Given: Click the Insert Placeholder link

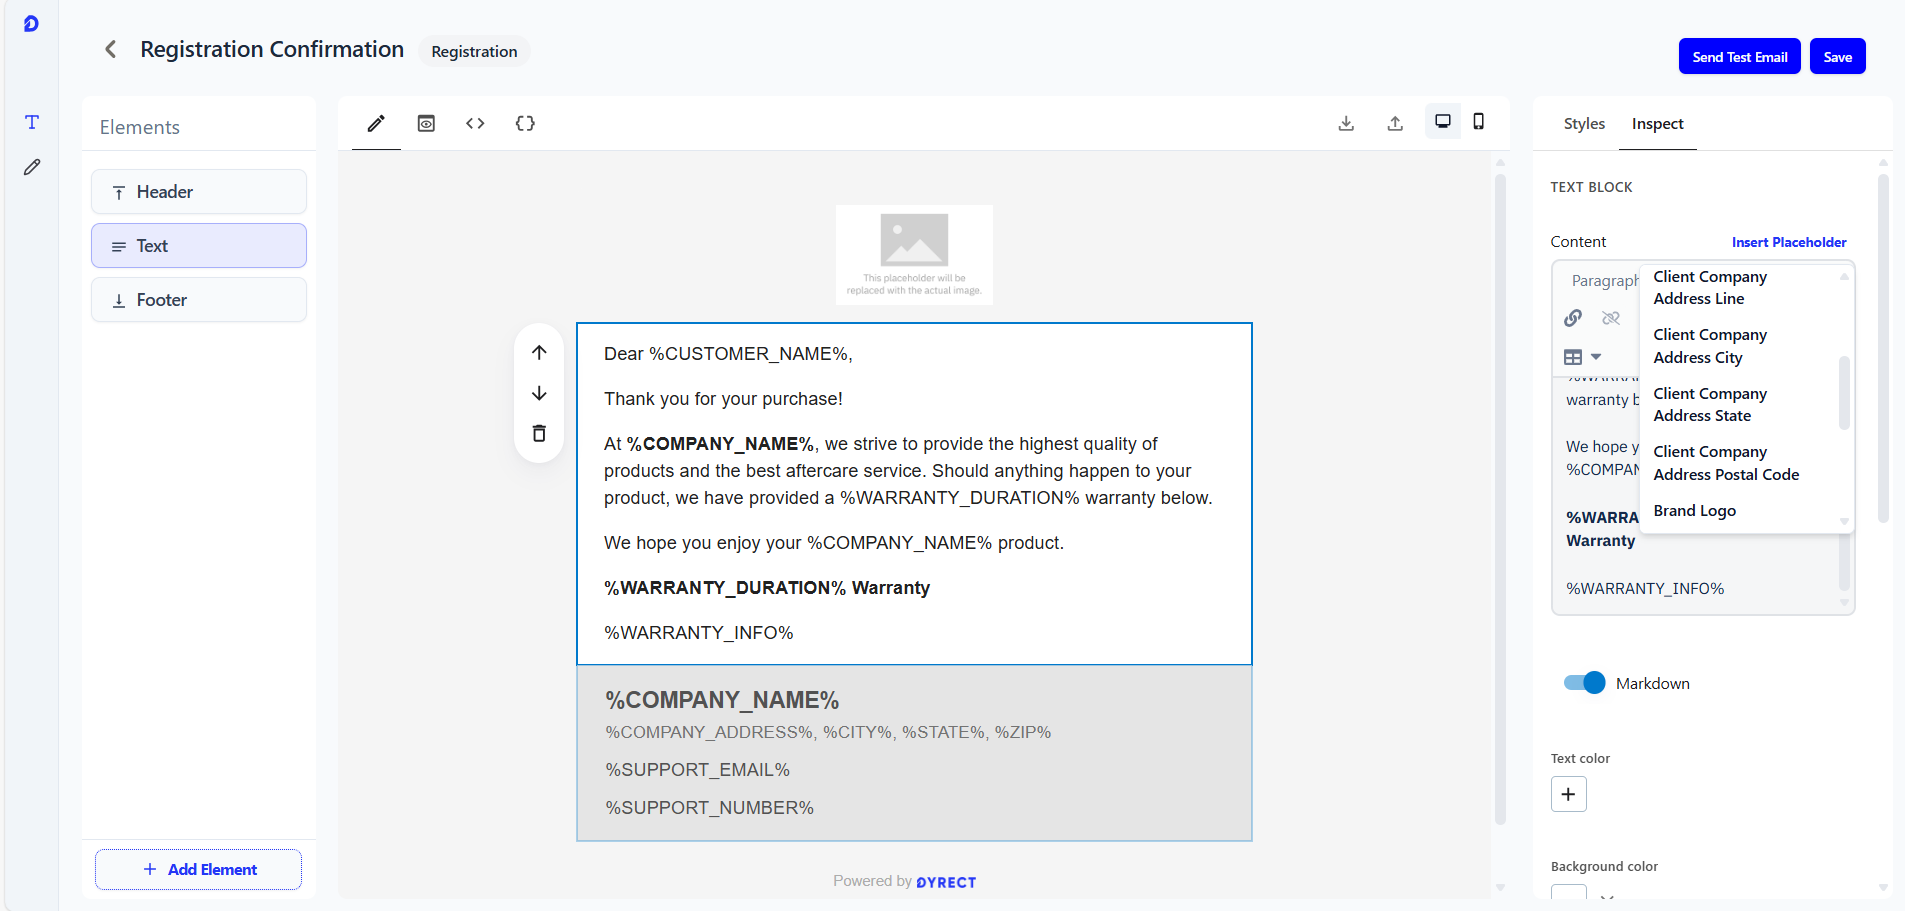Looking at the screenshot, I should click(x=1788, y=242).
